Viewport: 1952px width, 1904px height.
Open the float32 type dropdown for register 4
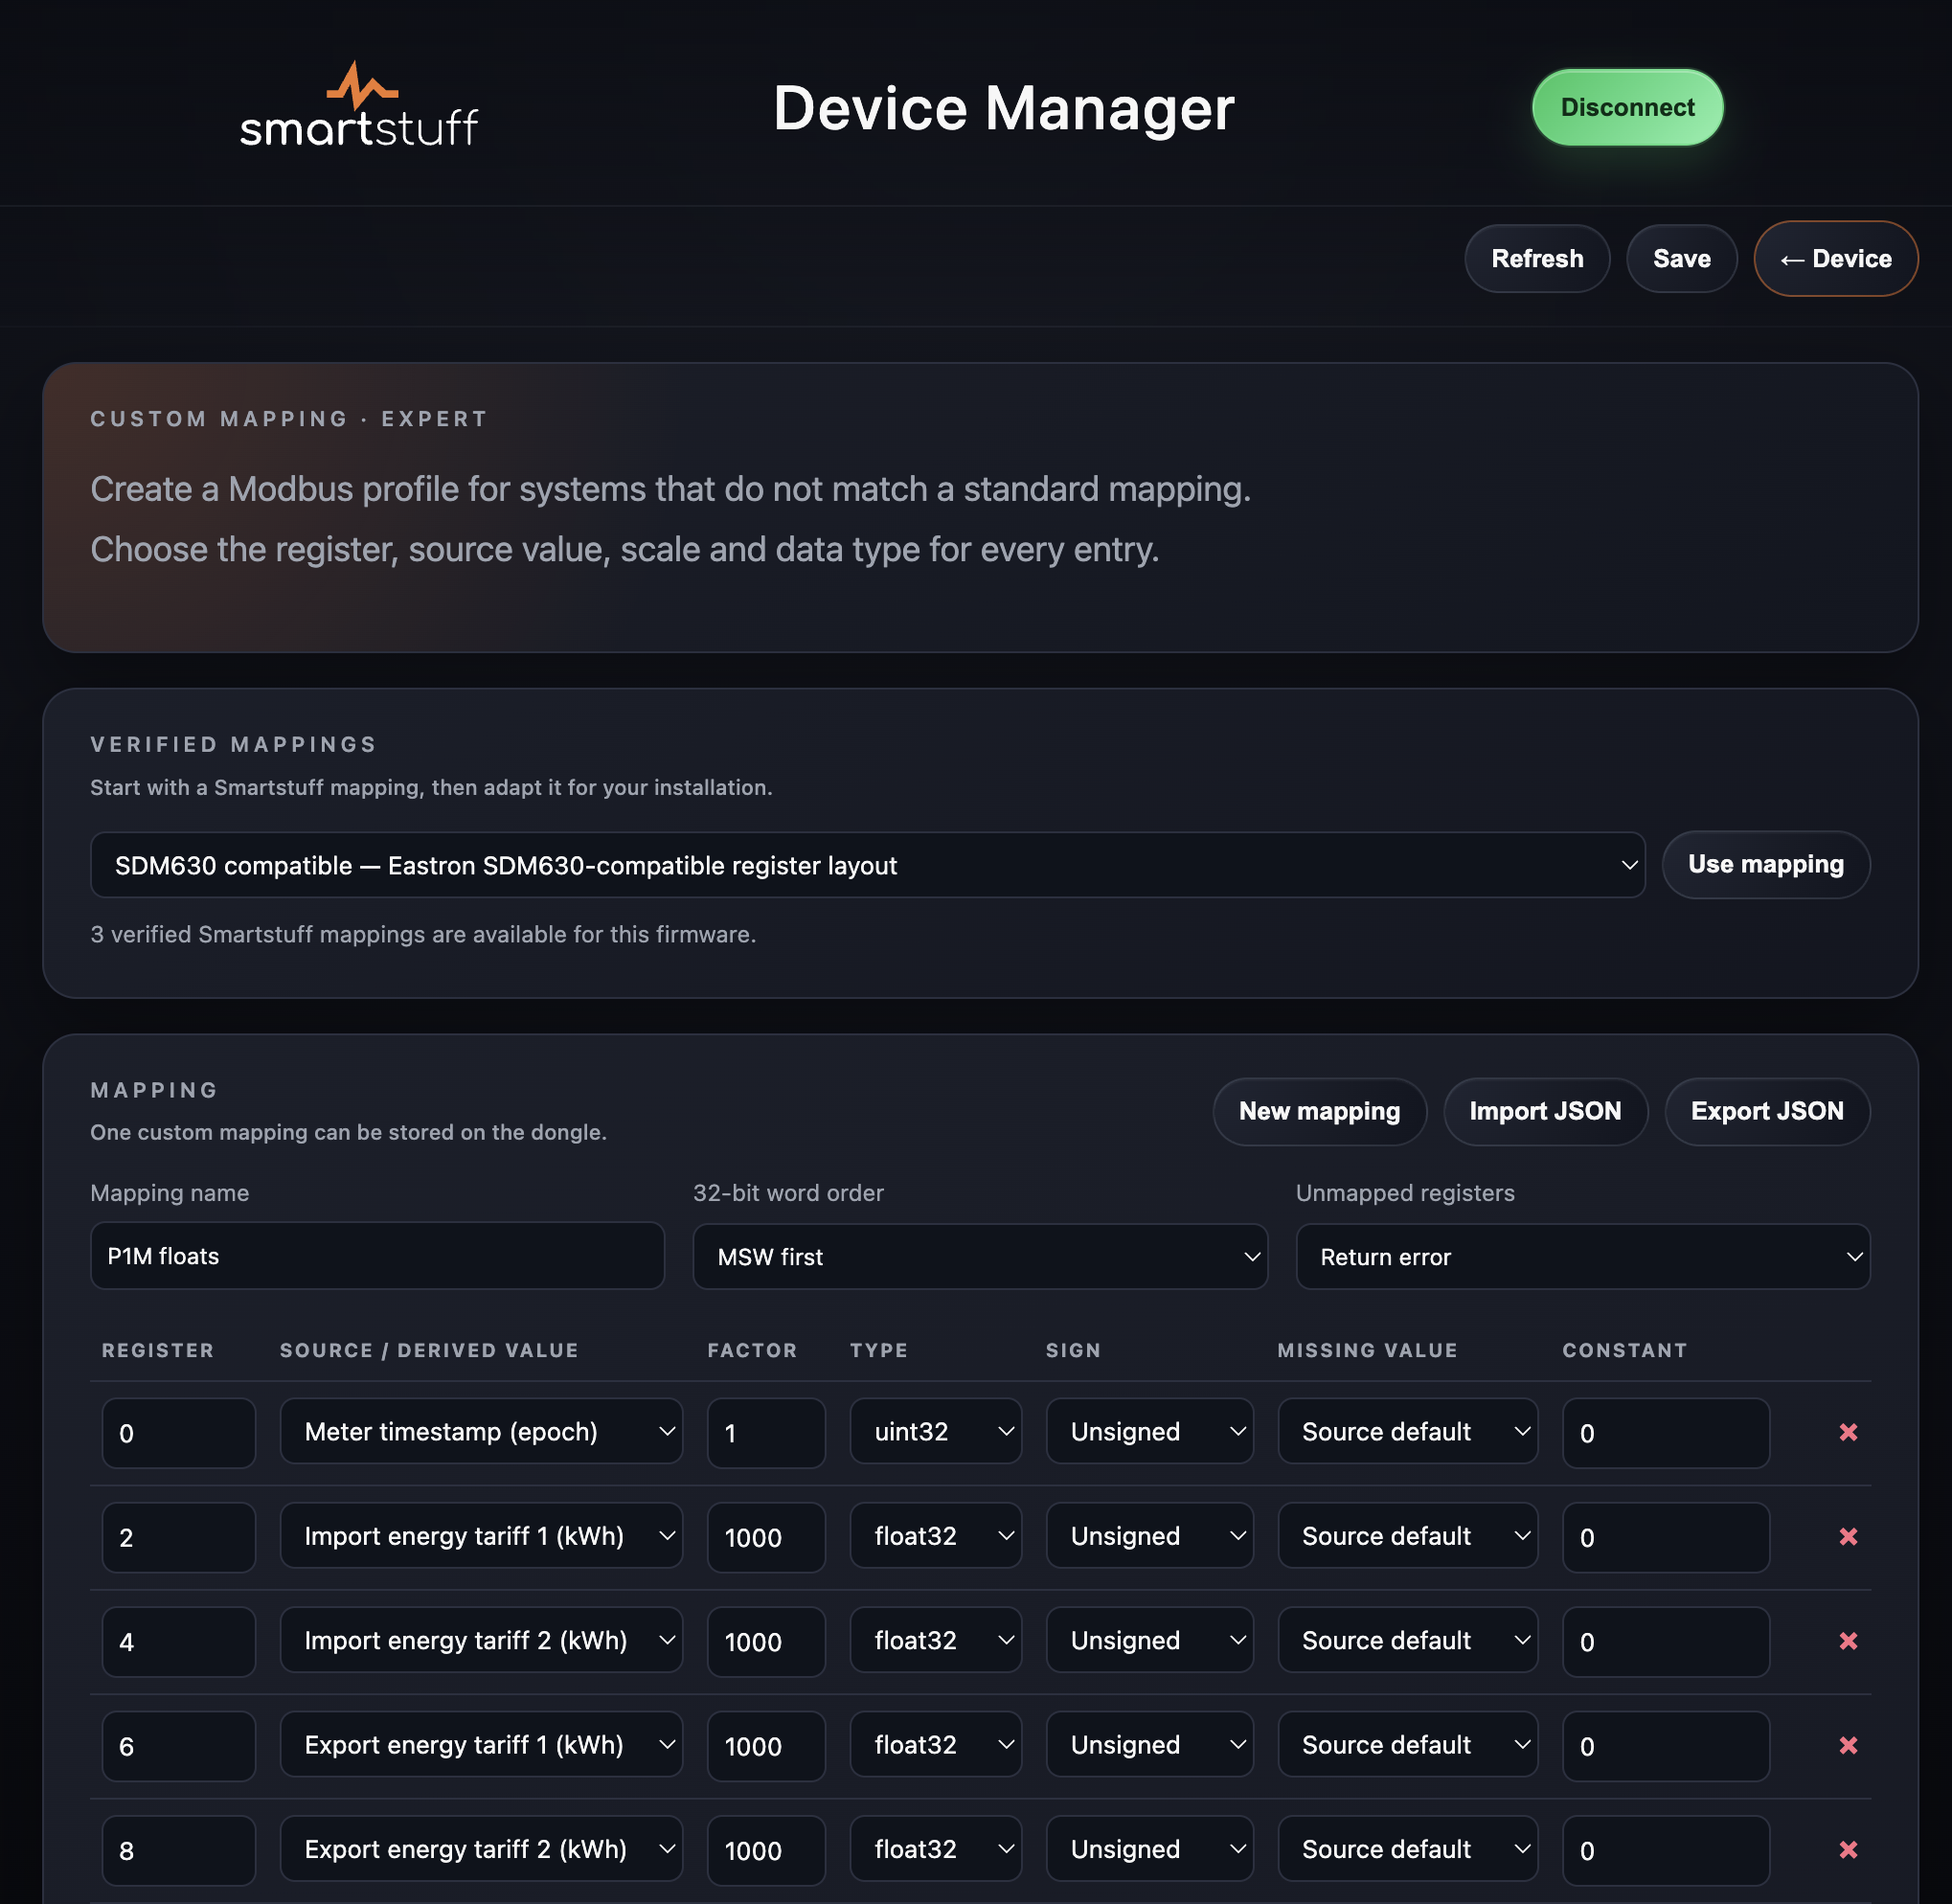[935, 1641]
